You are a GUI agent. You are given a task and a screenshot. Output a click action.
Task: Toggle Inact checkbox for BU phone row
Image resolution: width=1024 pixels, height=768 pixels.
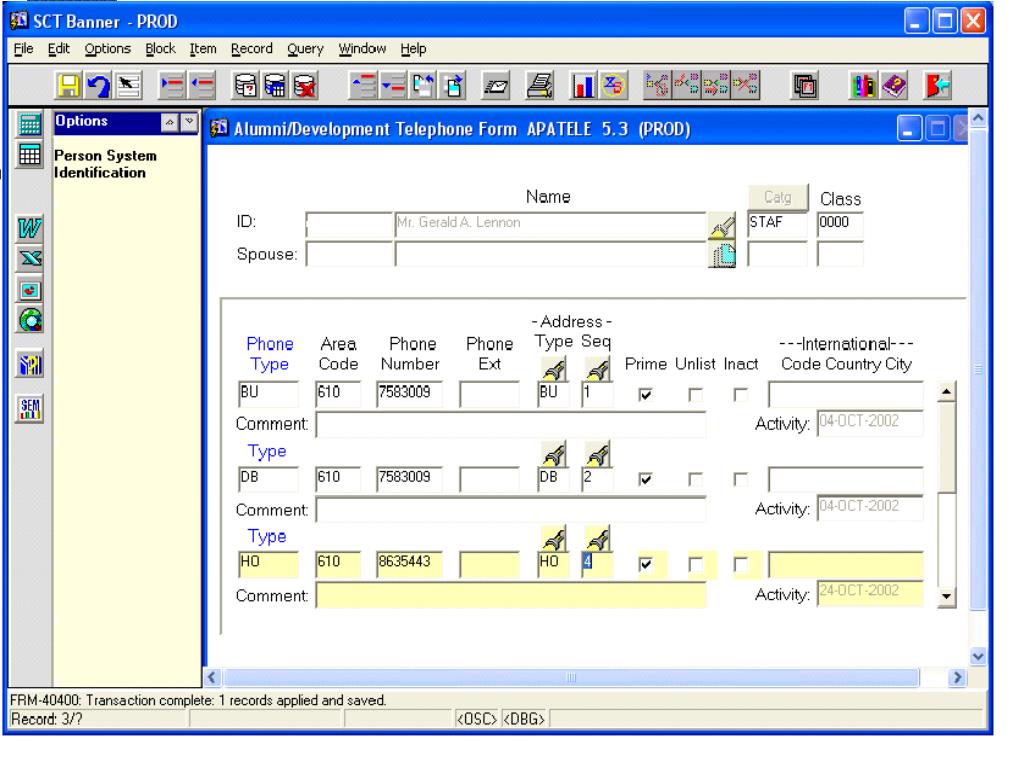(741, 394)
